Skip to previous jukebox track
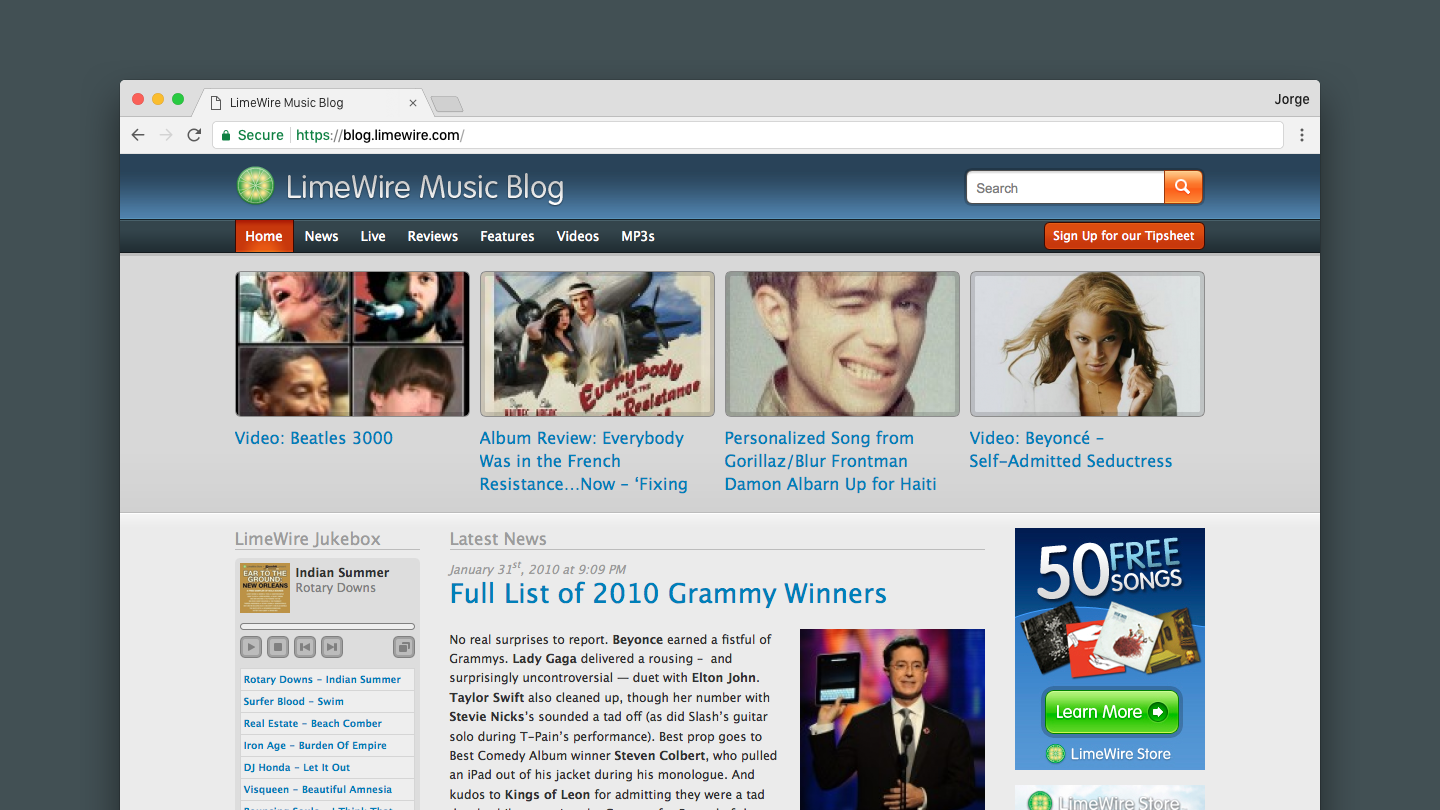Screen dimensions: 1440x810 point(305,647)
